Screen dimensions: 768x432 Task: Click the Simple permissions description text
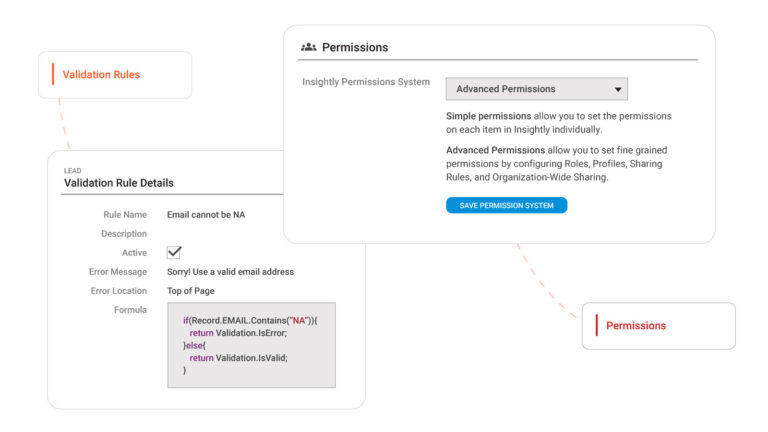point(558,122)
